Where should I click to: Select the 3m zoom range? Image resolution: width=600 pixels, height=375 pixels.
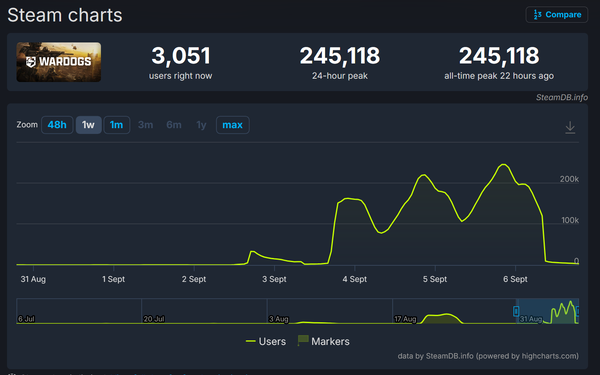[145, 125]
